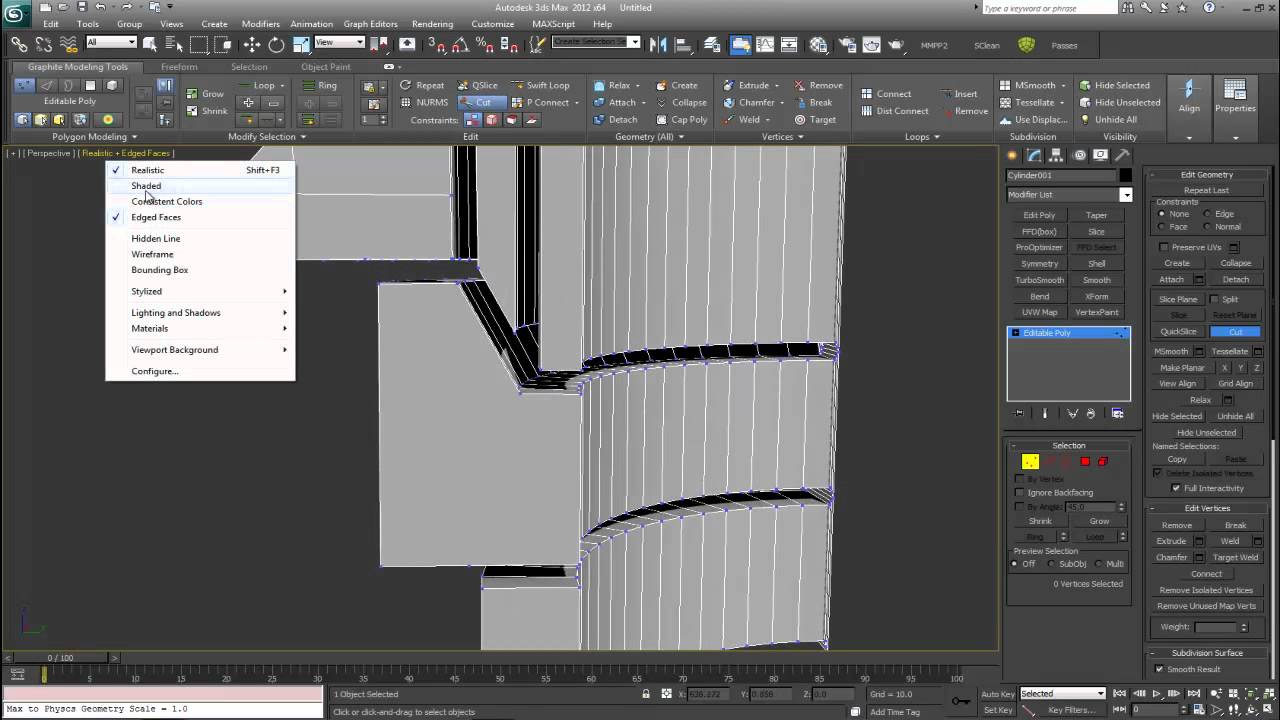
Task: Click the object color swatch beside Cylinder001
Action: tap(1125, 176)
